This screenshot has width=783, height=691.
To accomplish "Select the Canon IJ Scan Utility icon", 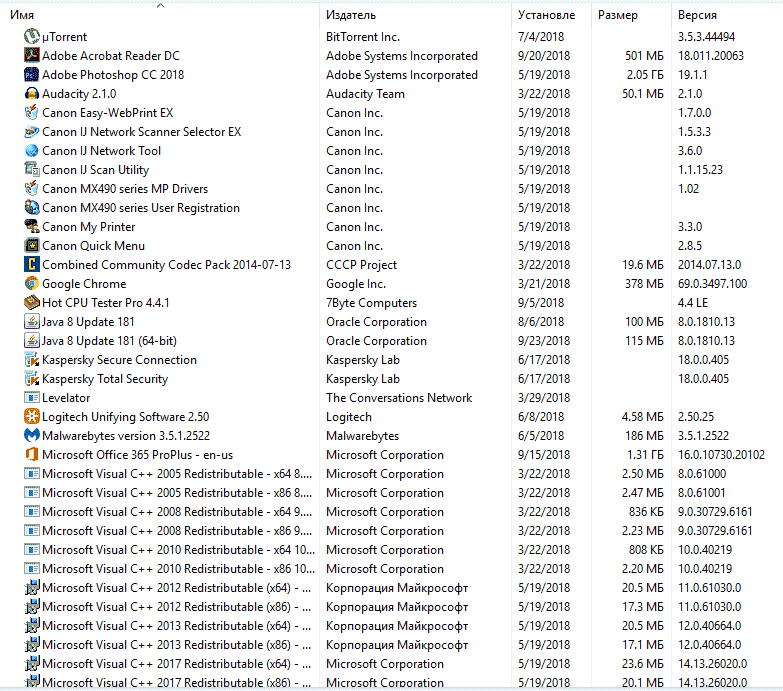I will [x=31, y=169].
